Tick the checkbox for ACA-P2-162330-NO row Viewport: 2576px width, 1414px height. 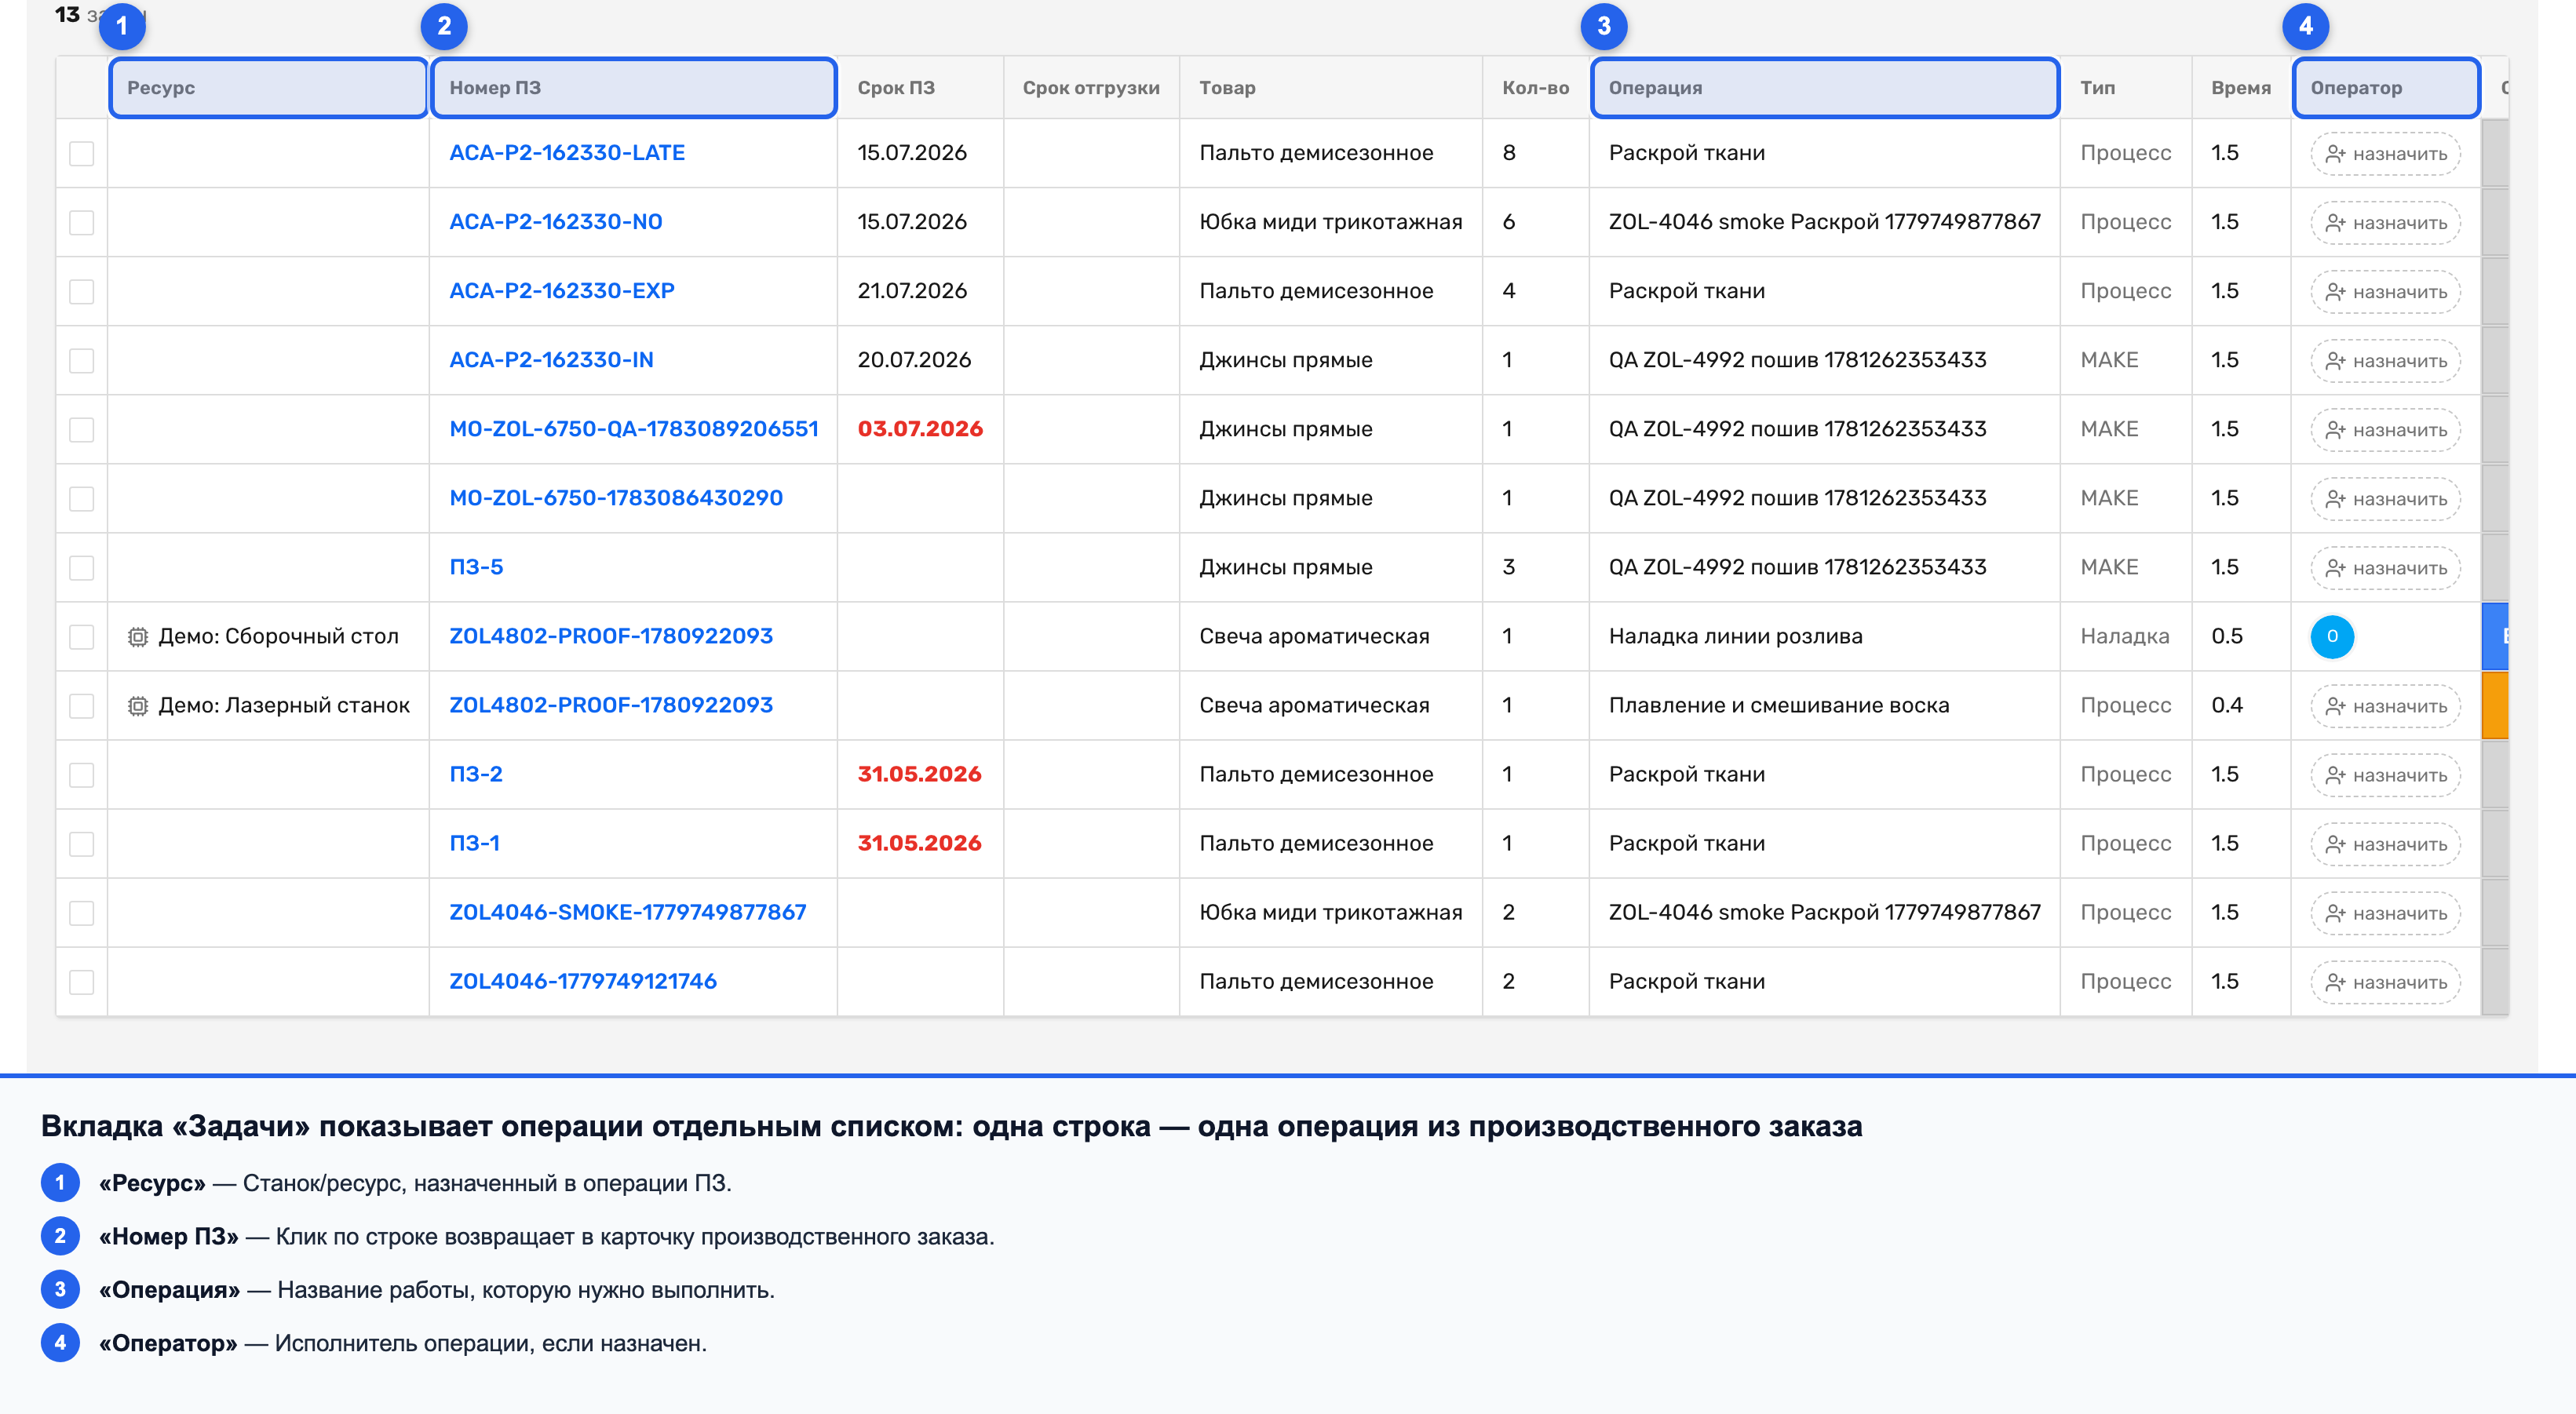(x=82, y=223)
